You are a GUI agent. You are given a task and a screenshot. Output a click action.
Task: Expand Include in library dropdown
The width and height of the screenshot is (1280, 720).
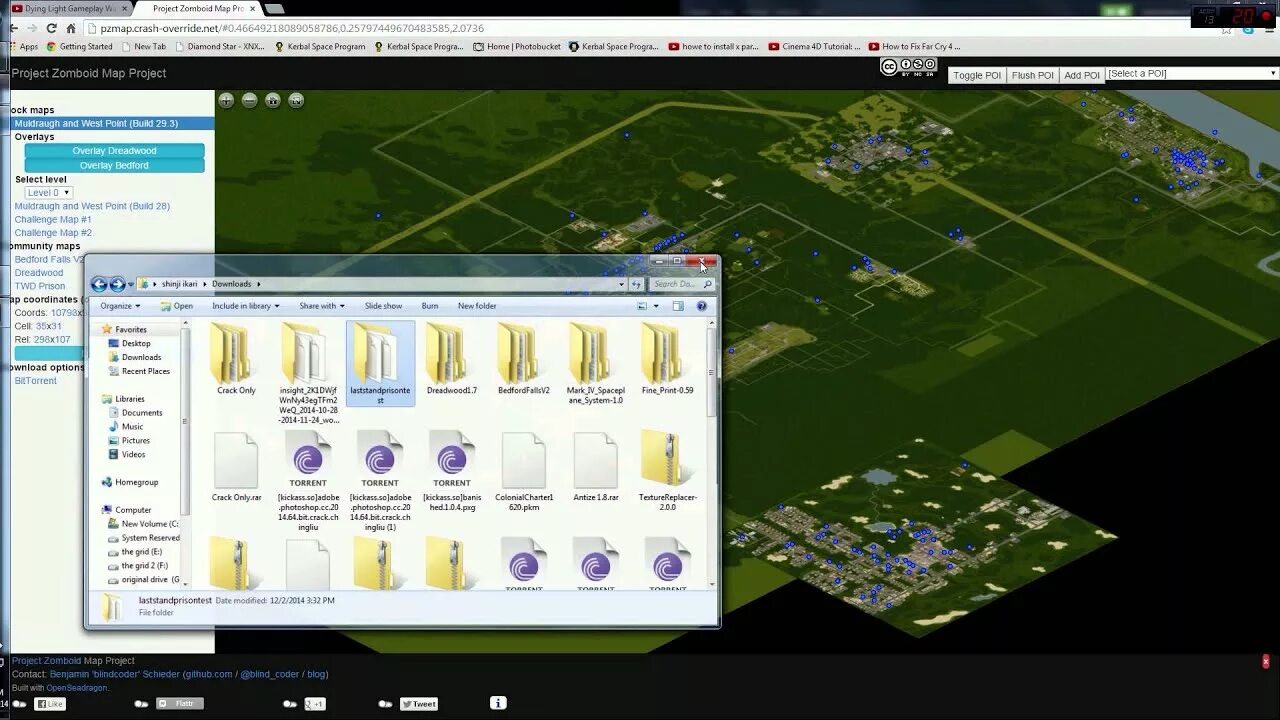point(246,306)
